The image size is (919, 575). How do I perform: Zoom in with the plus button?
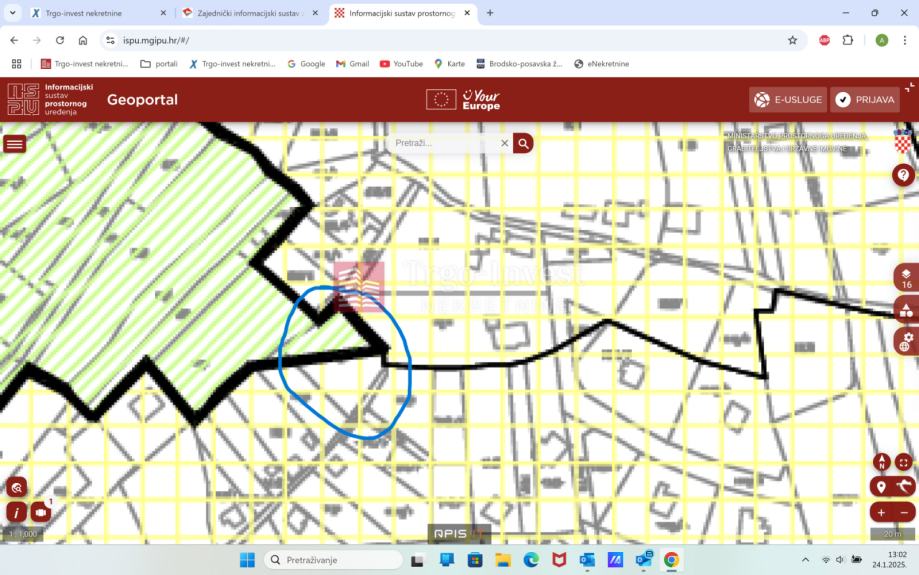(x=881, y=512)
